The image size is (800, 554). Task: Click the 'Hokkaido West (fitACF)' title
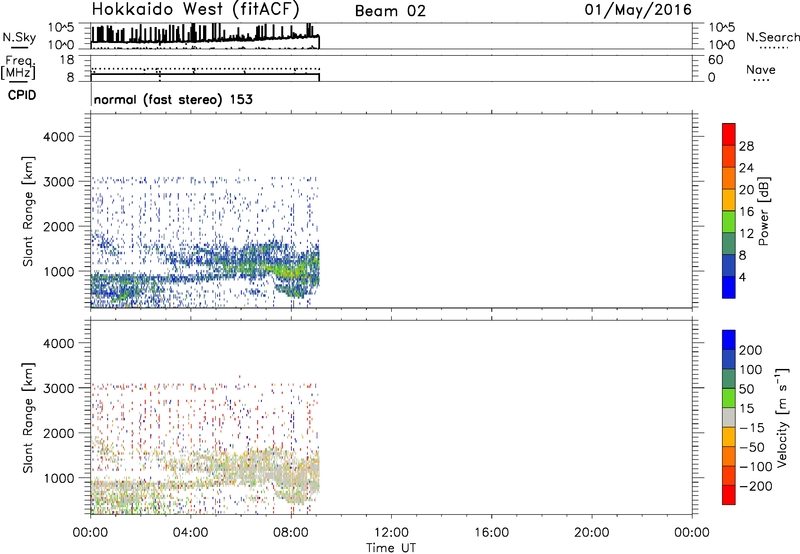pos(195,9)
